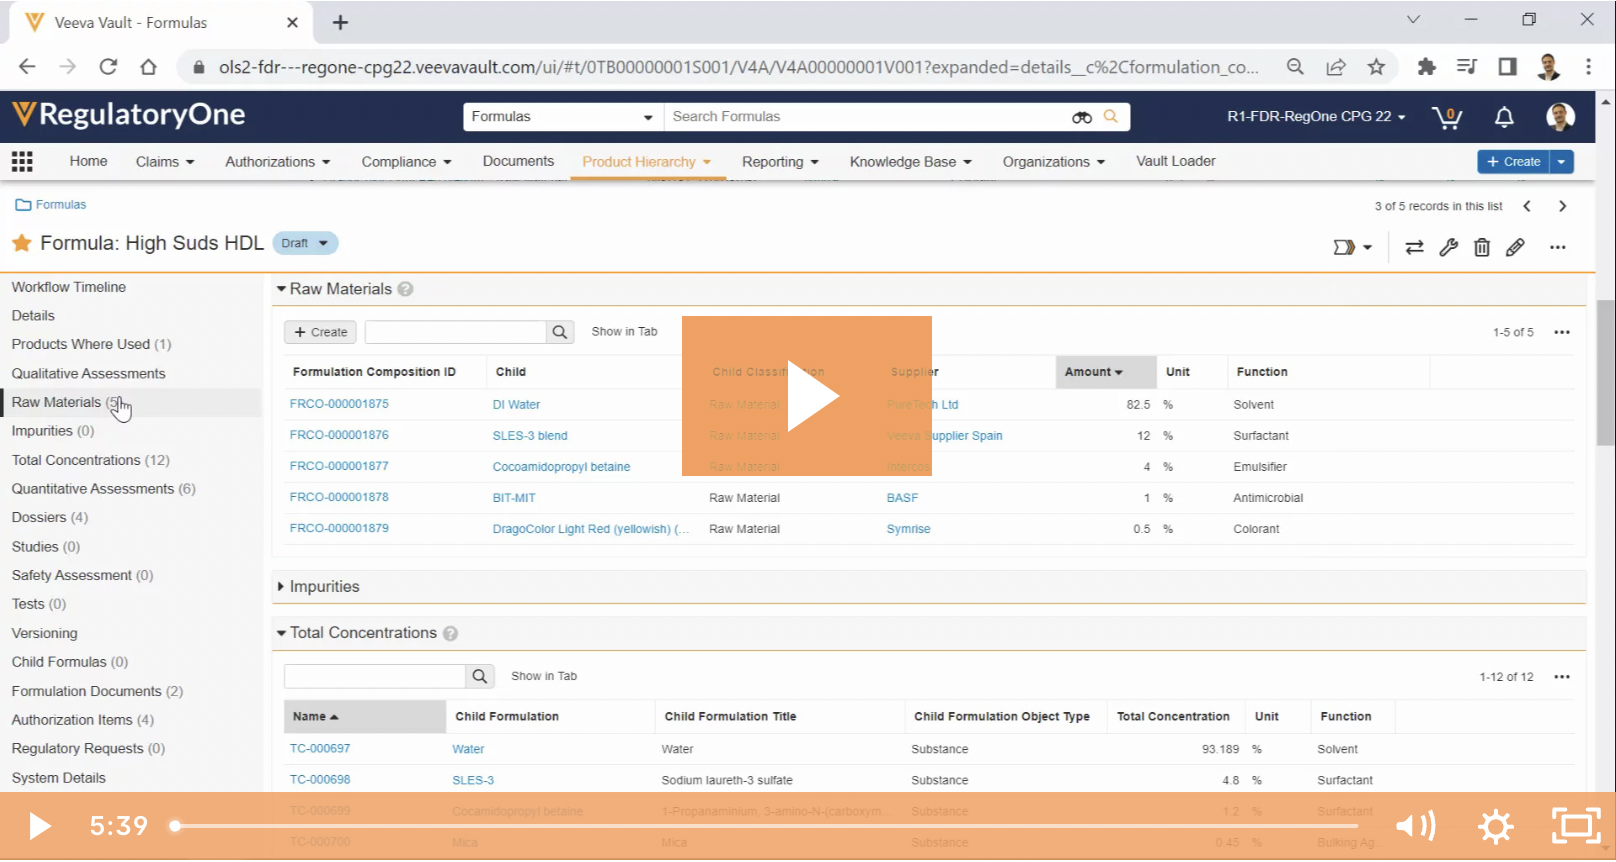Go to the previous record arrow
The image size is (1616, 862).
1527,206
